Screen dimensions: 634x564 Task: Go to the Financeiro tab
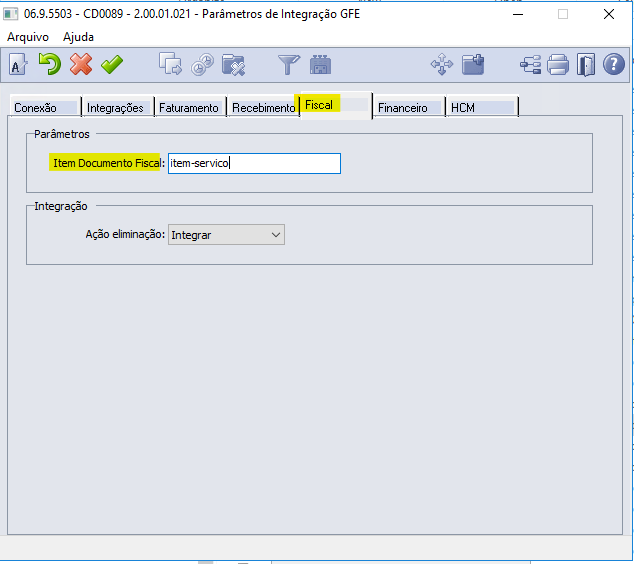(x=402, y=108)
